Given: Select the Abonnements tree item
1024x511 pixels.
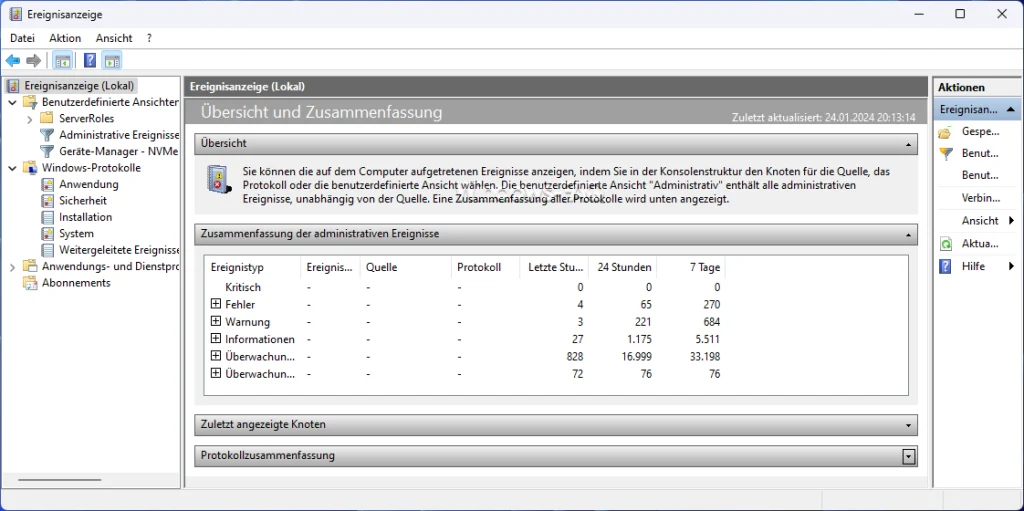Looking at the screenshot, I should [x=76, y=282].
